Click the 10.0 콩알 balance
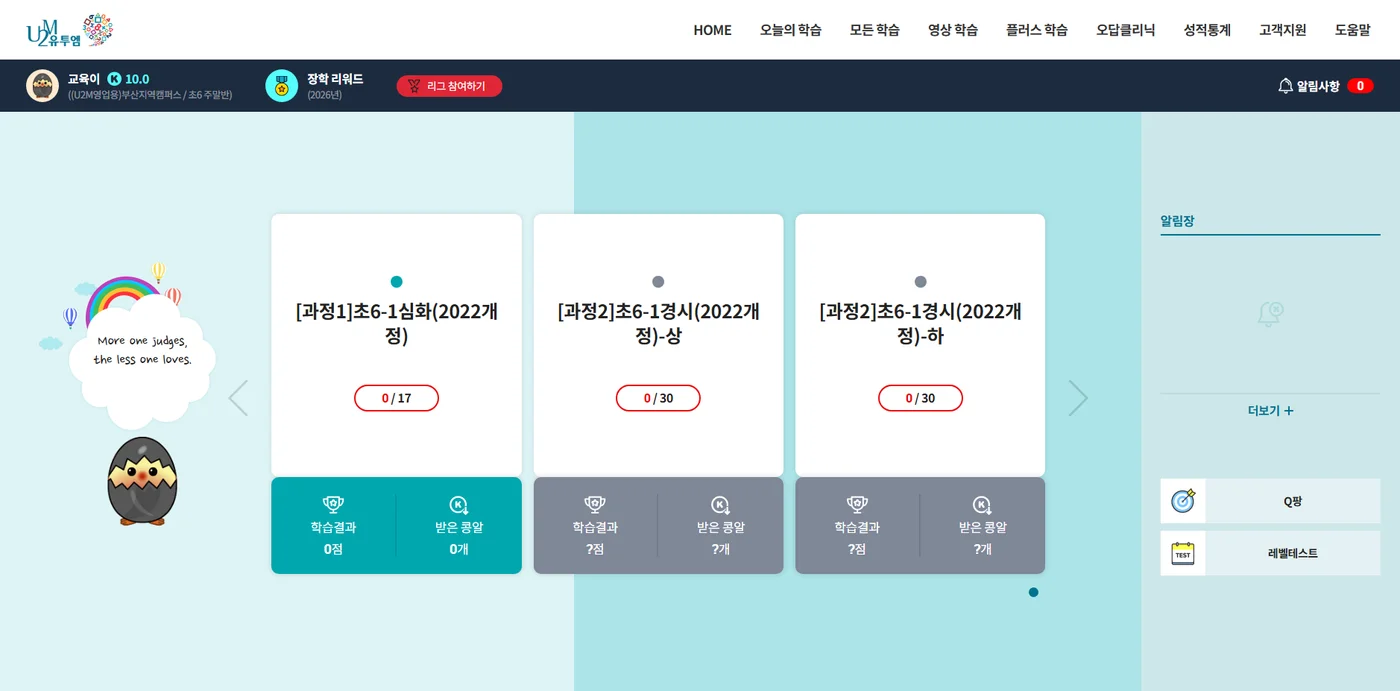The height and width of the screenshot is (691, 1400). (x=137, y=79)
